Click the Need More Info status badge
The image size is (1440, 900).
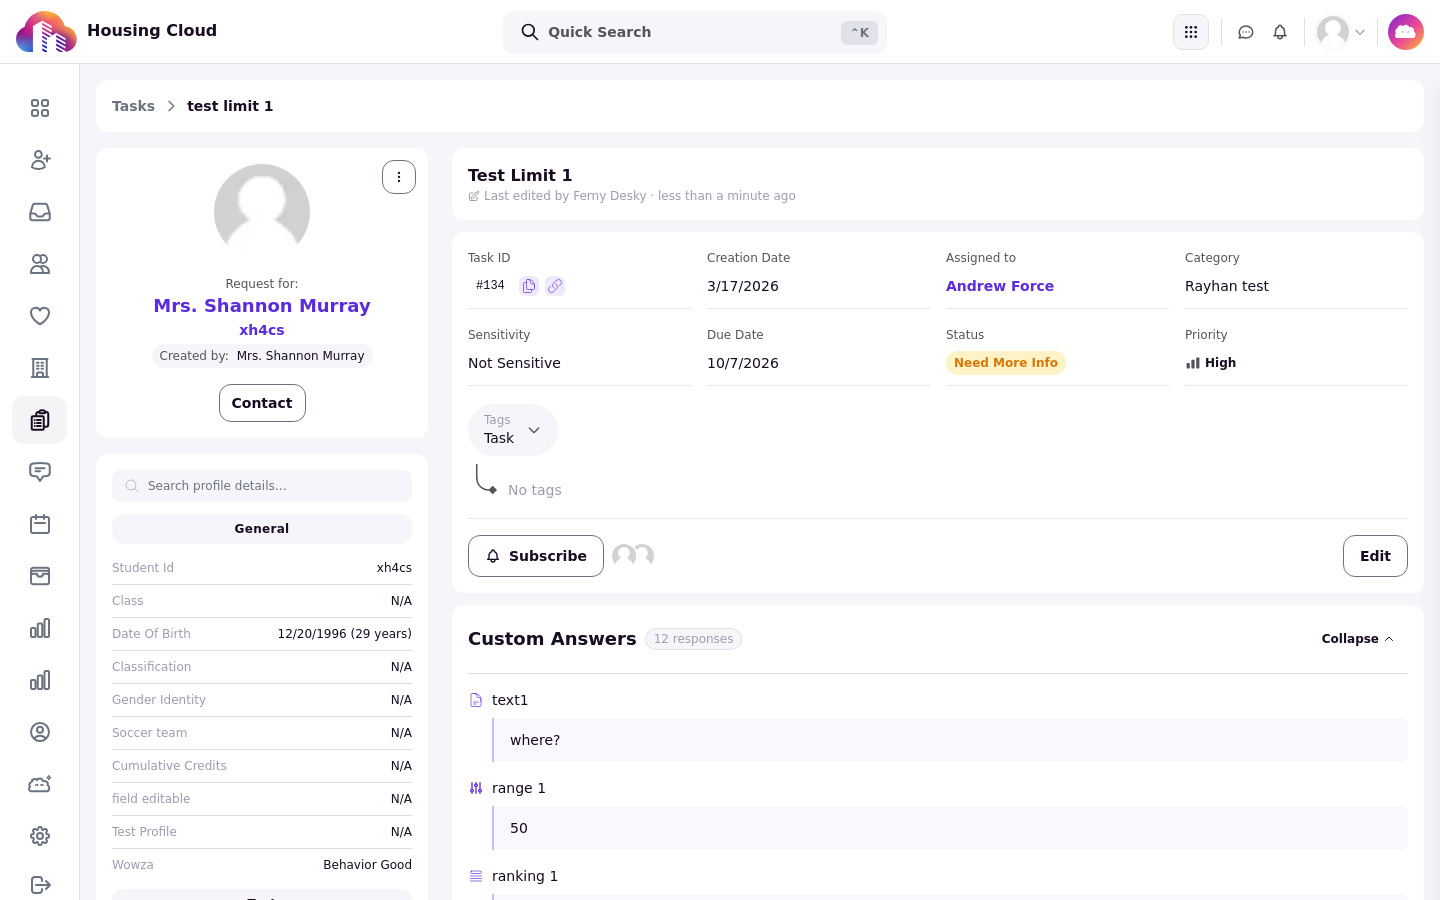click(x=1006, y=363)
